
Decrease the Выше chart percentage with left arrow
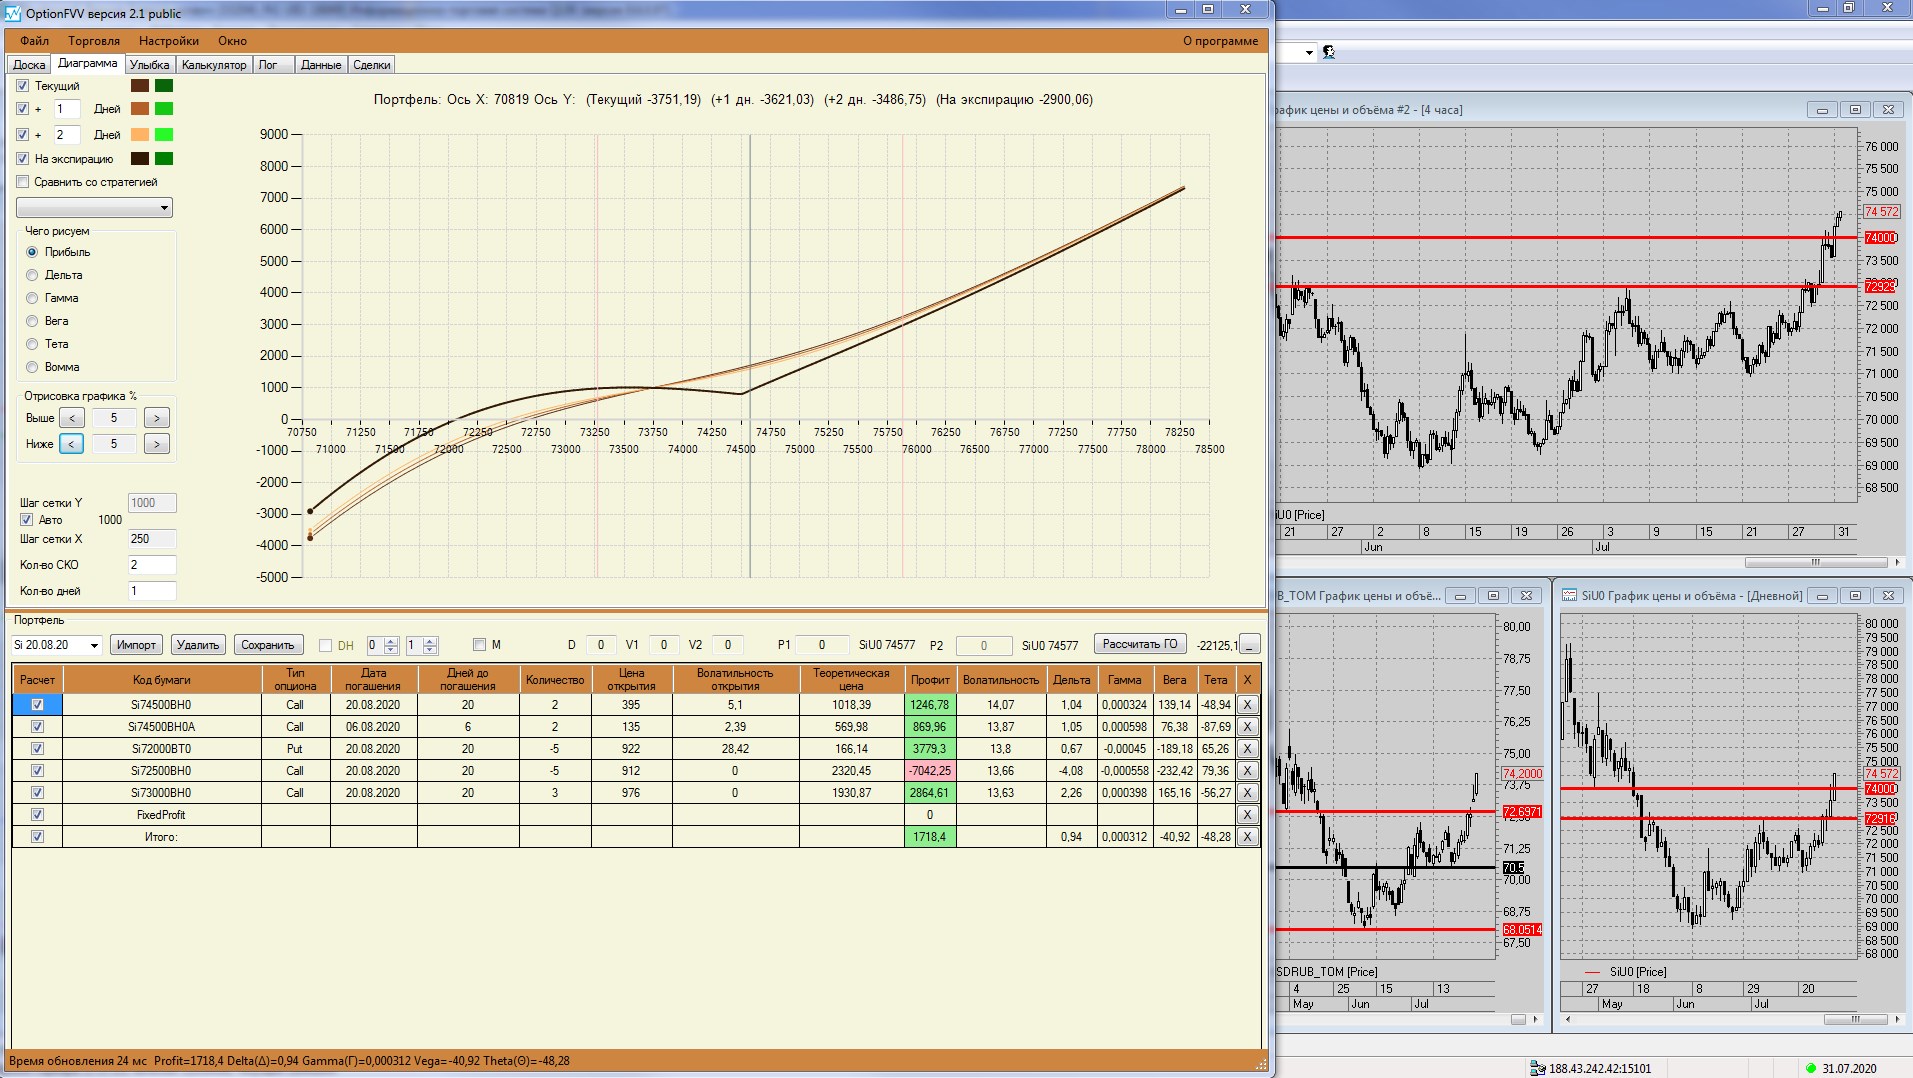click(71, 418)
